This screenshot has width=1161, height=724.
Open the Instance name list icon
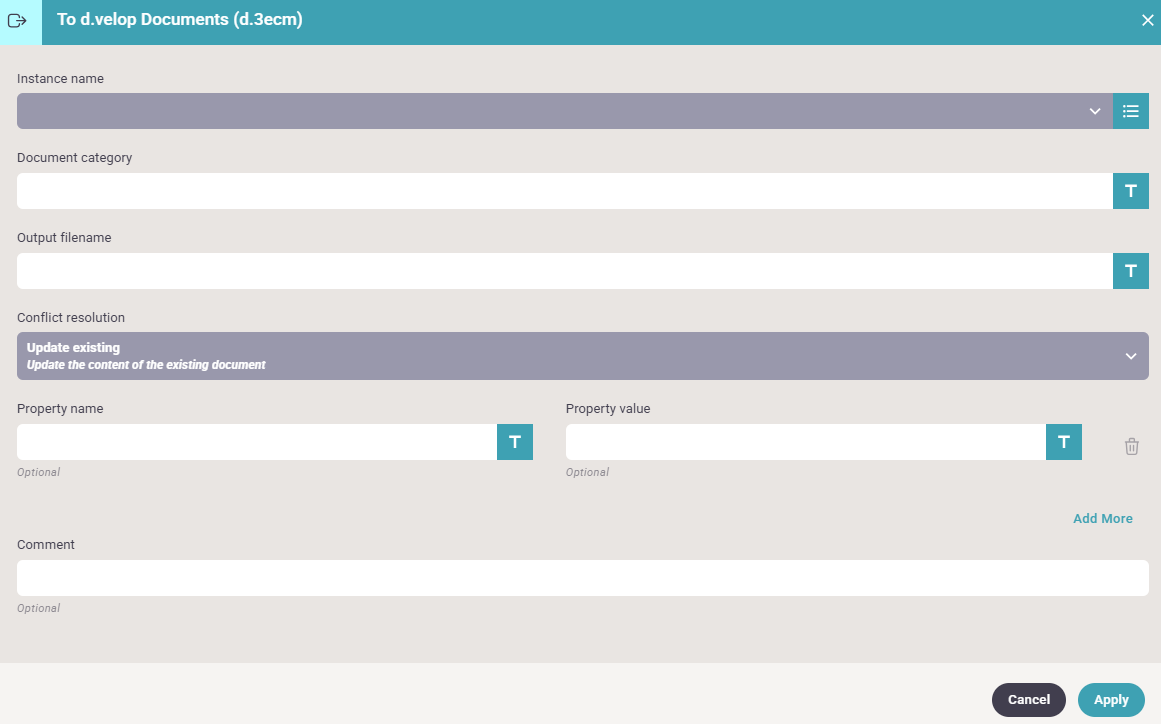pyautogui.click(x=1131, y=111)
